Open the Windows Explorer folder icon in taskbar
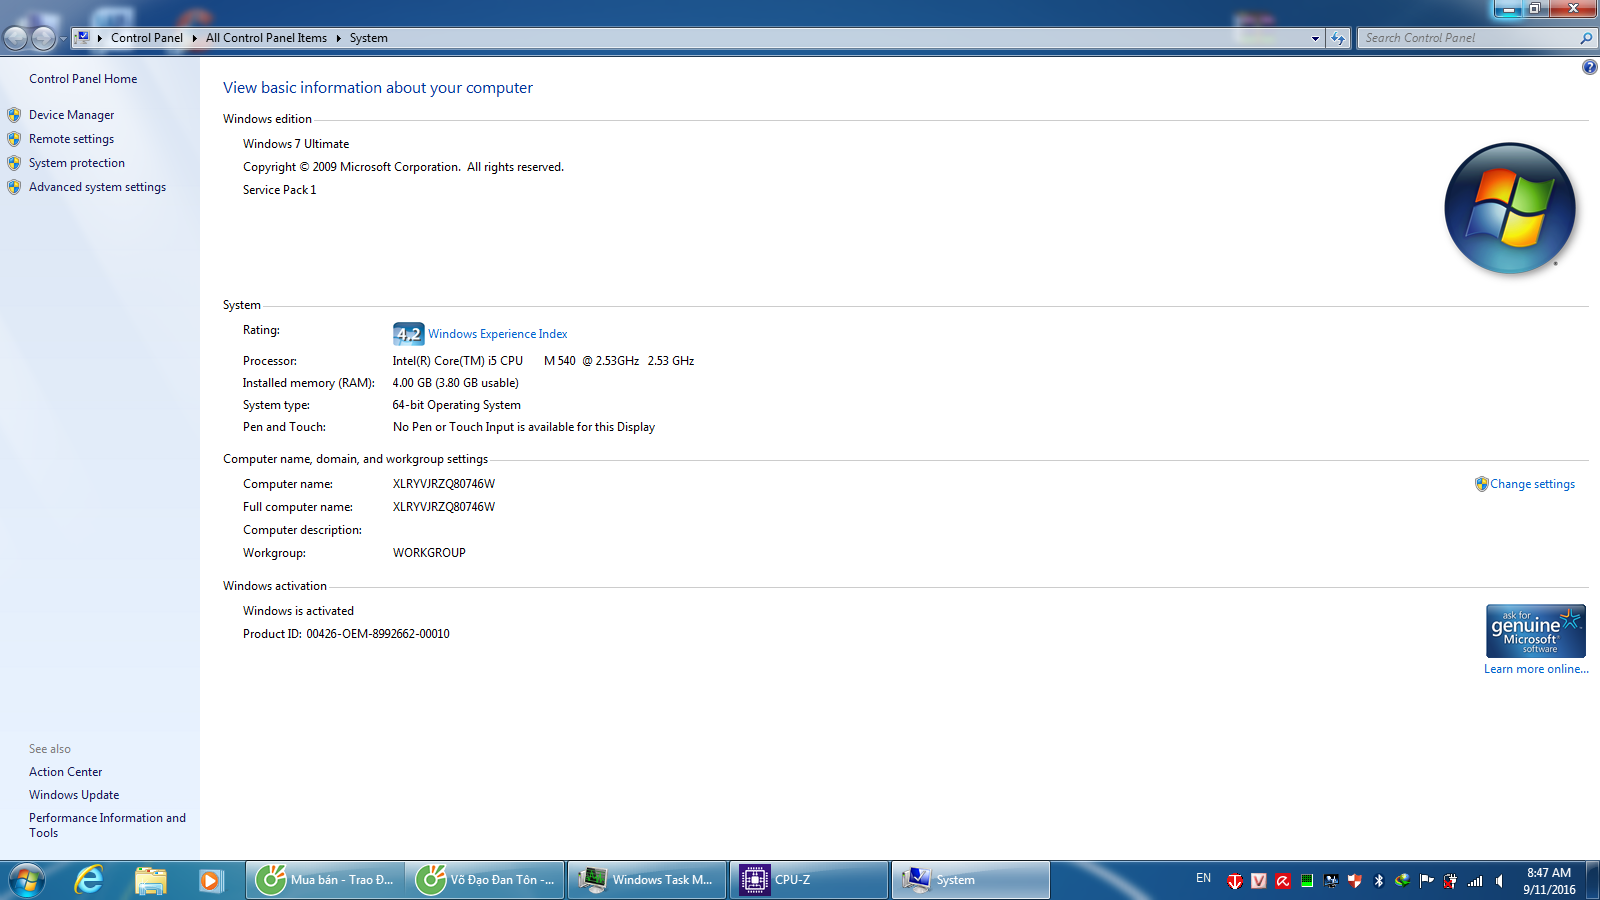This screenshot has width=1600, height=900. click(150, 880)
